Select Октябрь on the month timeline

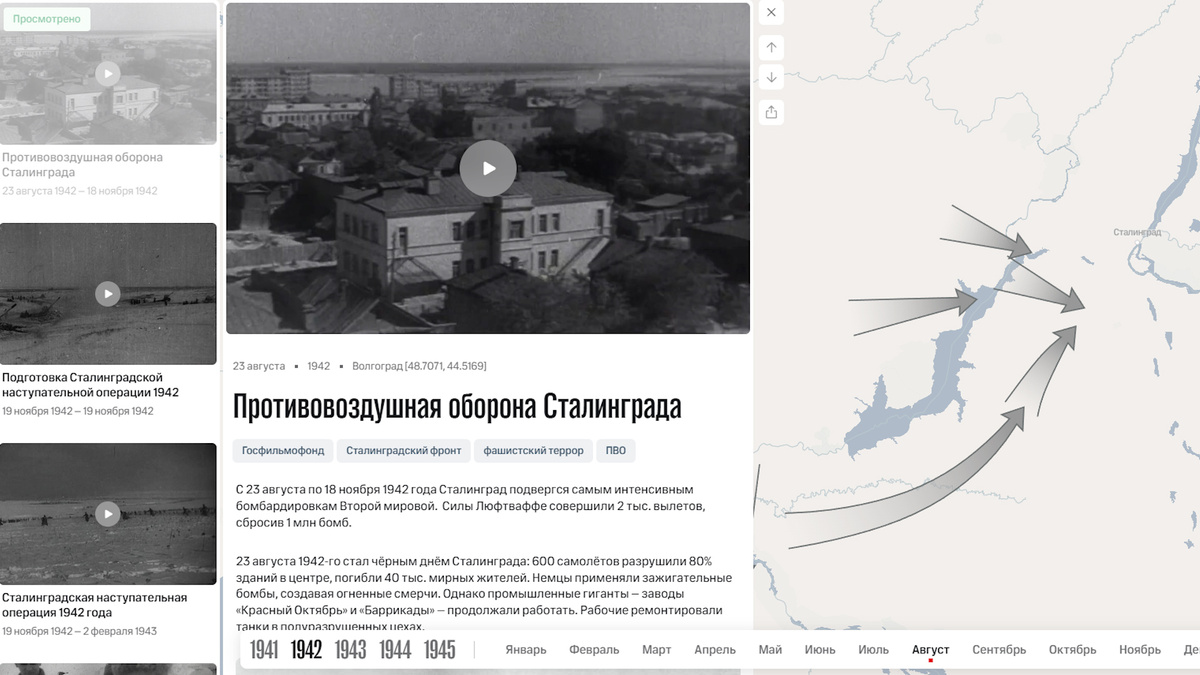tap(1072, 650)
